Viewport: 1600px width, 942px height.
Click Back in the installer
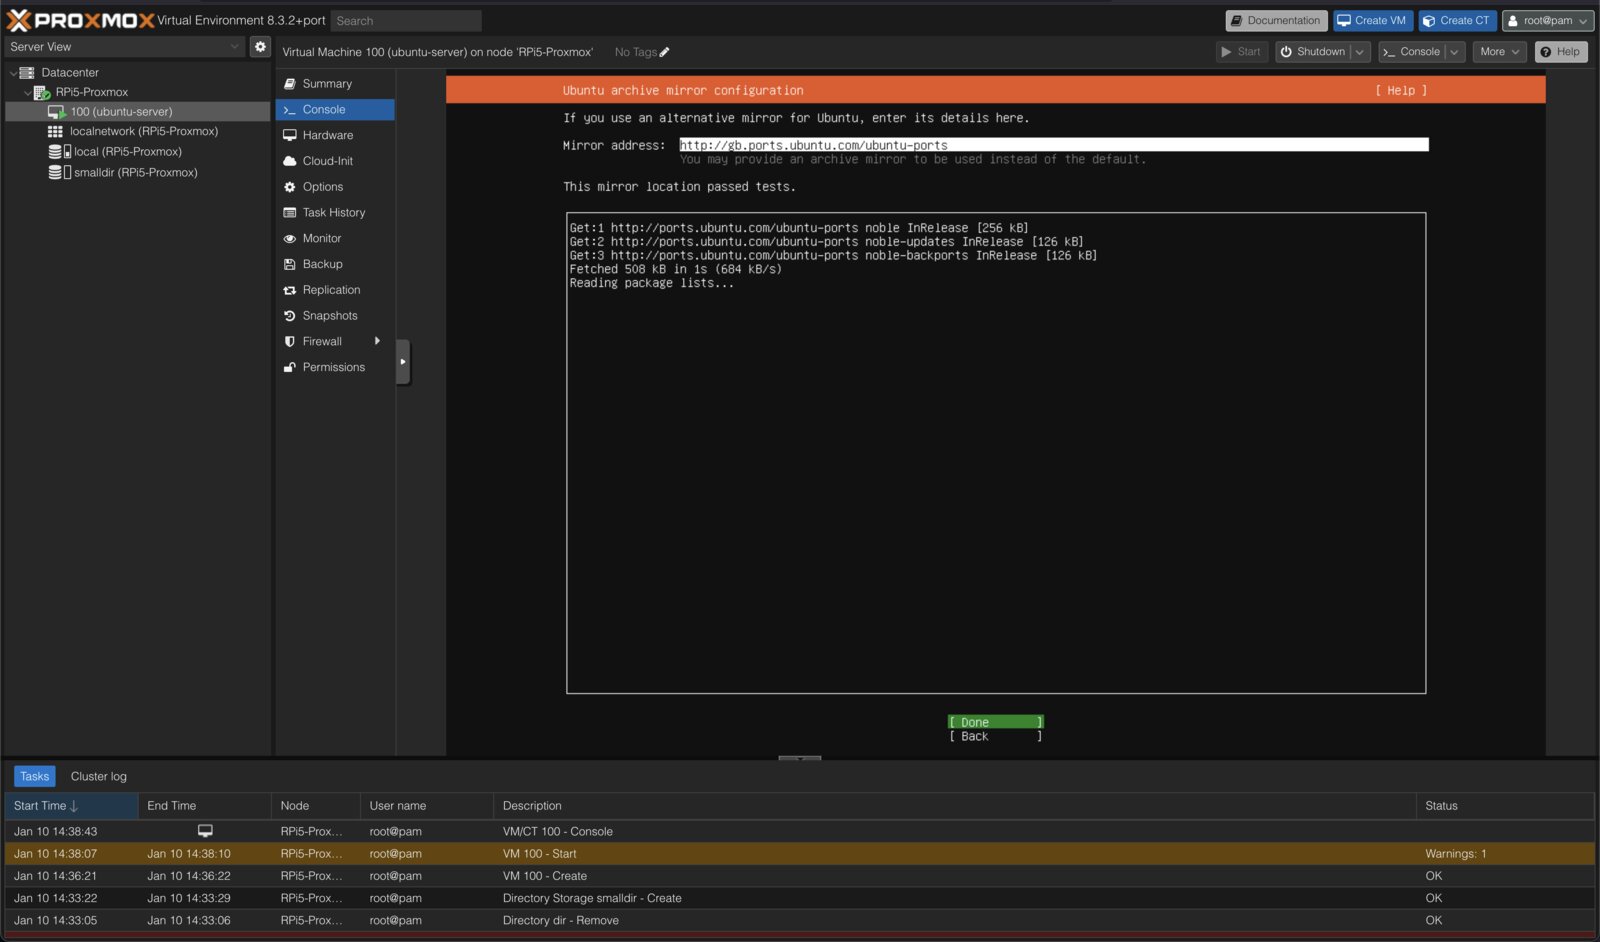pyautogui.click(x=996, y=736)
